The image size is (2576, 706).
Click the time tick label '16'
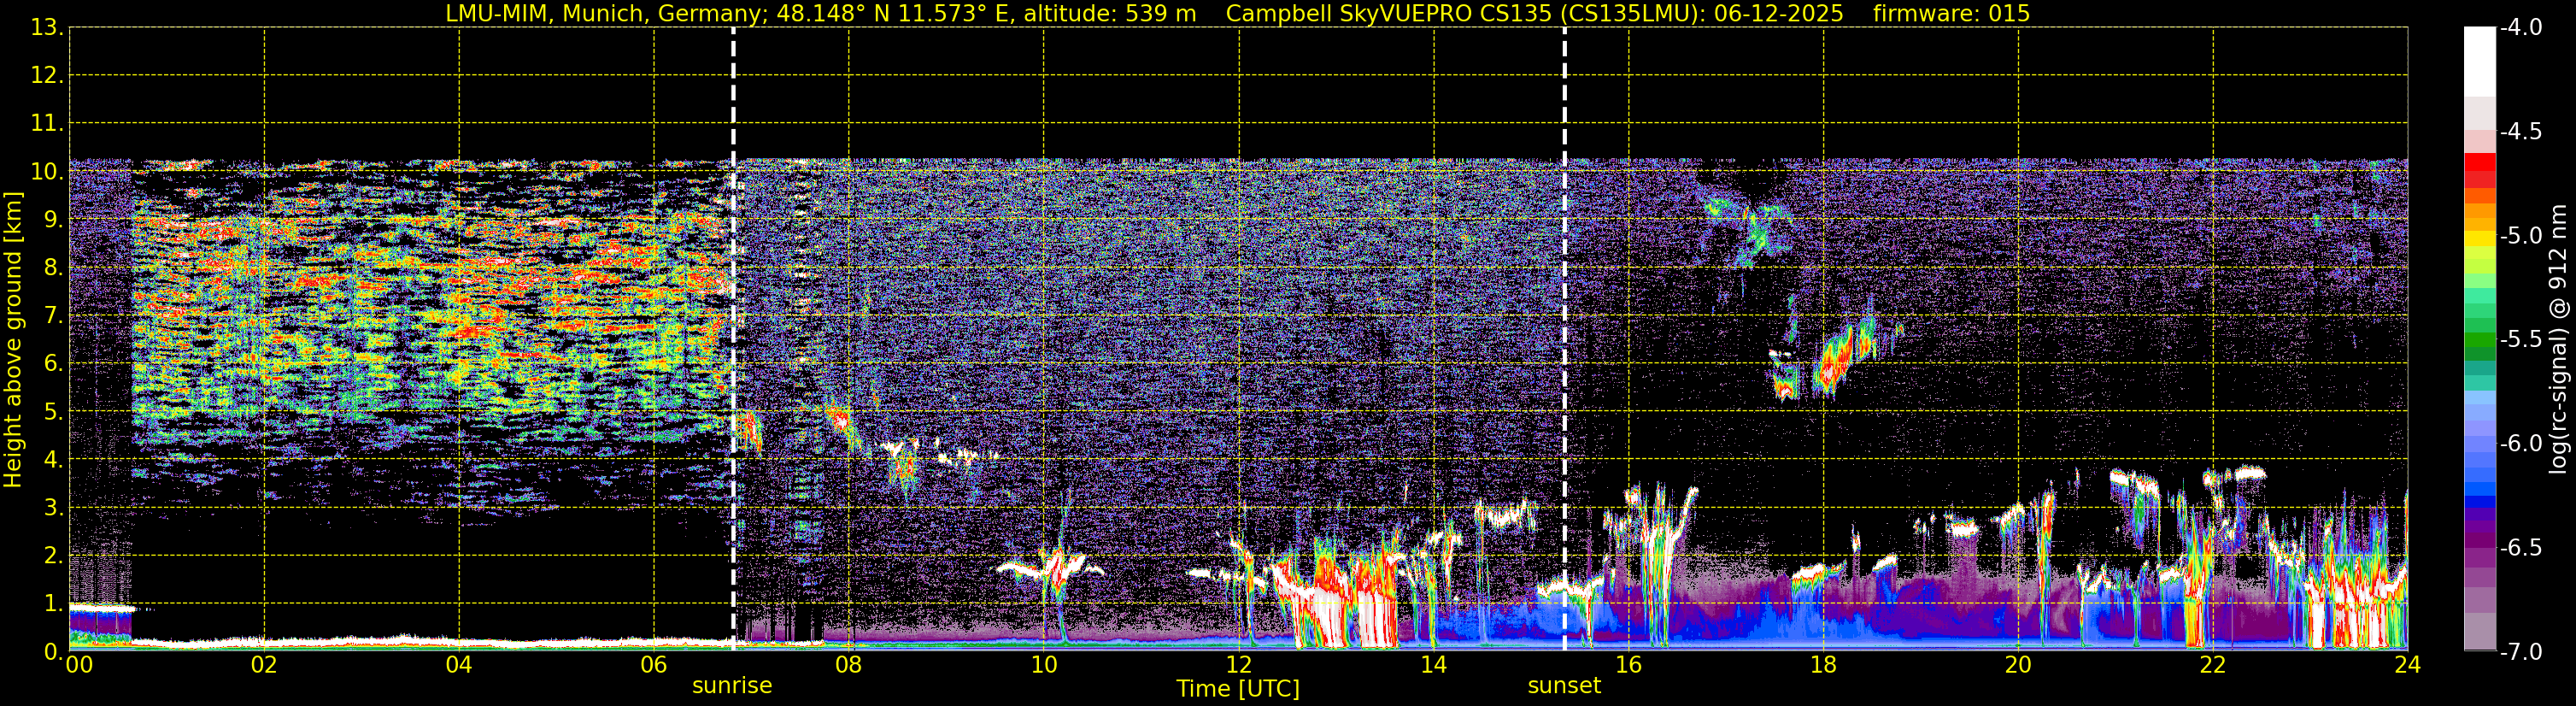(x=1628, y=665)
